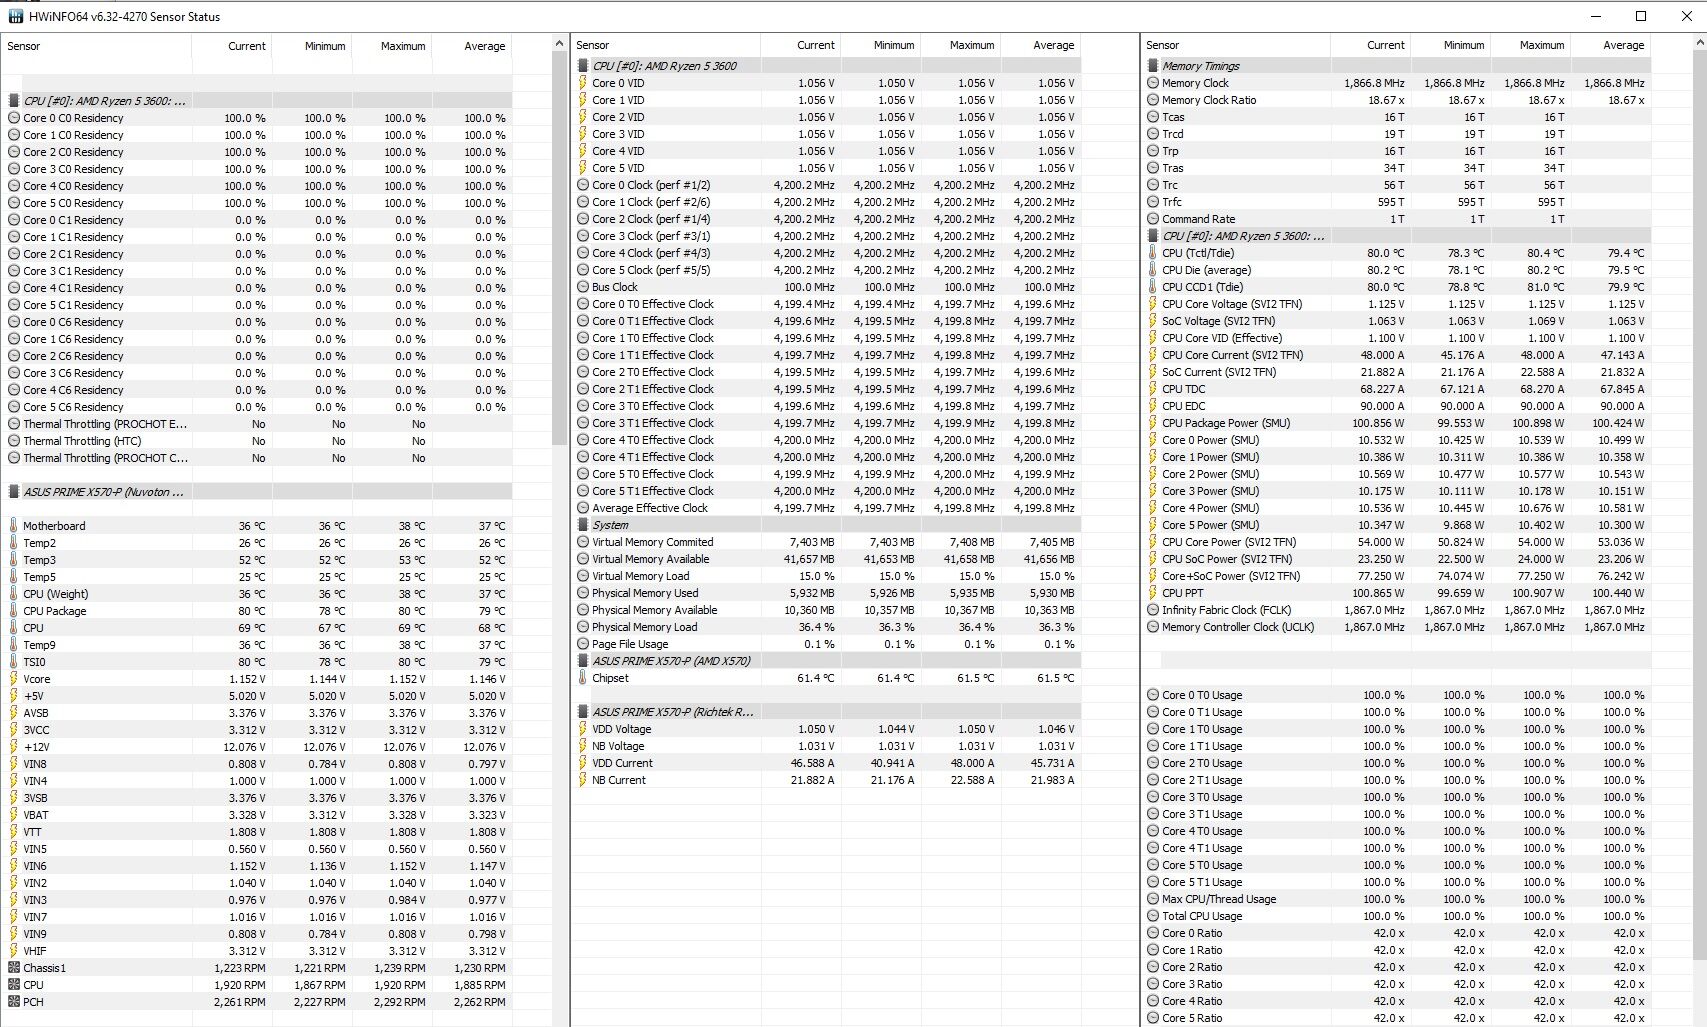Click chip icon of ASUS PRIME X570-P (Nuvoton) group
This screenshot has width=1707, height=1027.
point(14,492)
